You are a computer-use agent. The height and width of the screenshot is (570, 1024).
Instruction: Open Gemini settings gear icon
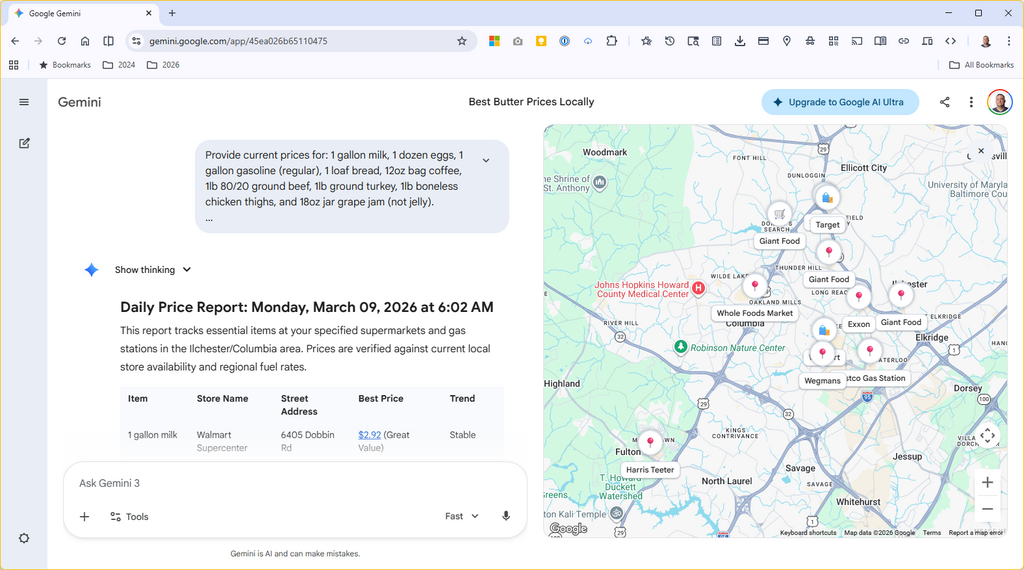click(24, 538)
